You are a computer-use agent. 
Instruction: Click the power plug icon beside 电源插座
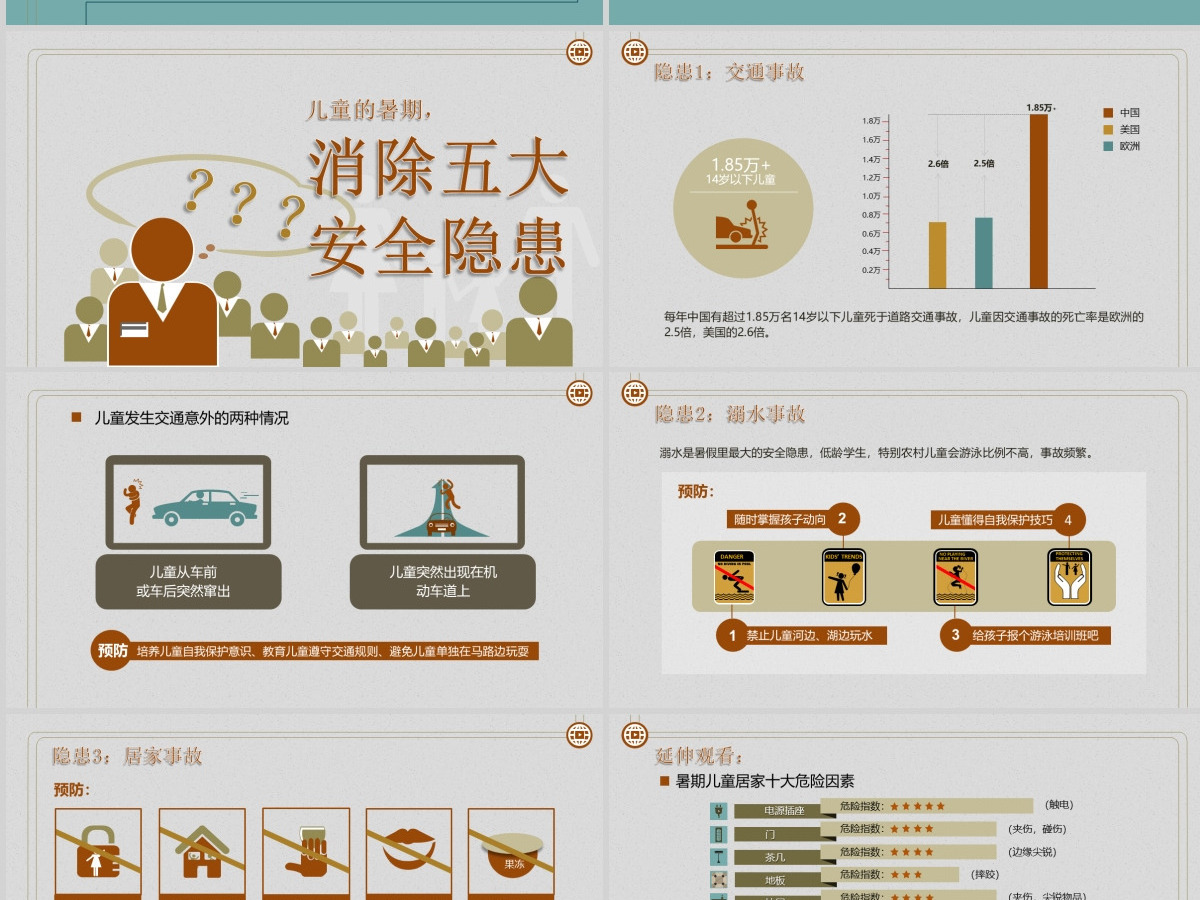(x=719, y=810)
